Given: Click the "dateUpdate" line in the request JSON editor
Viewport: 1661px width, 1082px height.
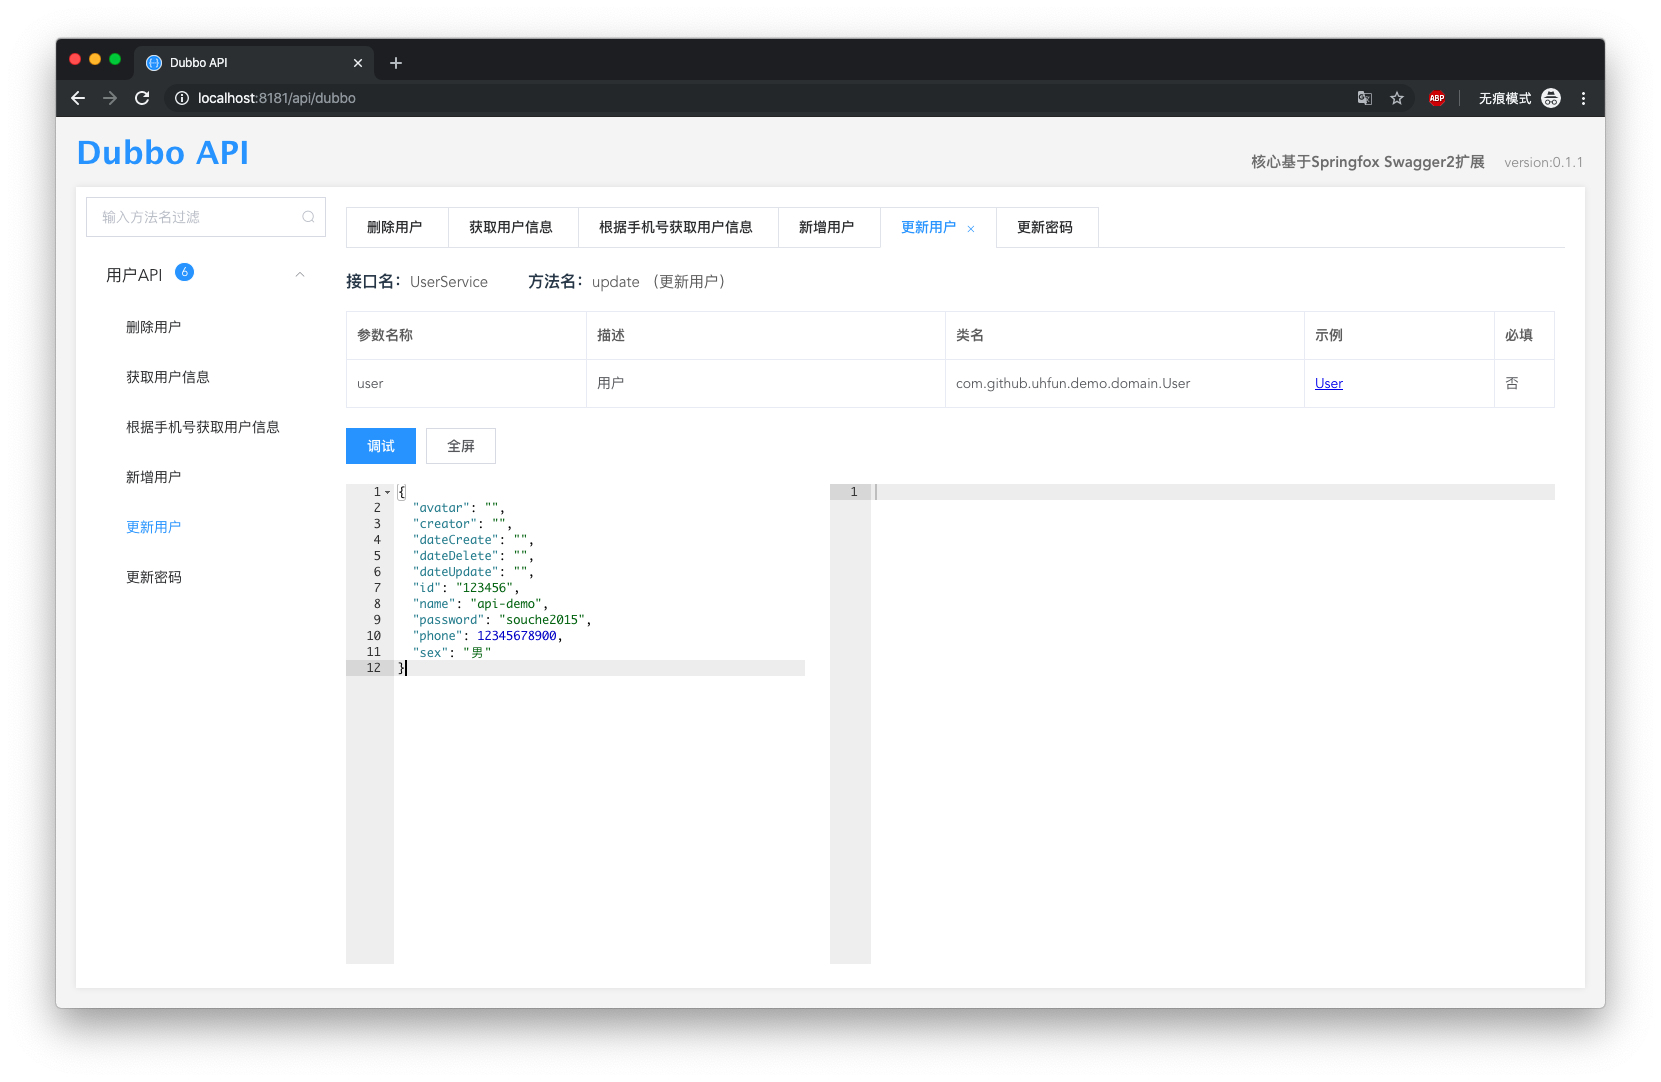Looking at the screenshot, I should click(x=473, y=572).
